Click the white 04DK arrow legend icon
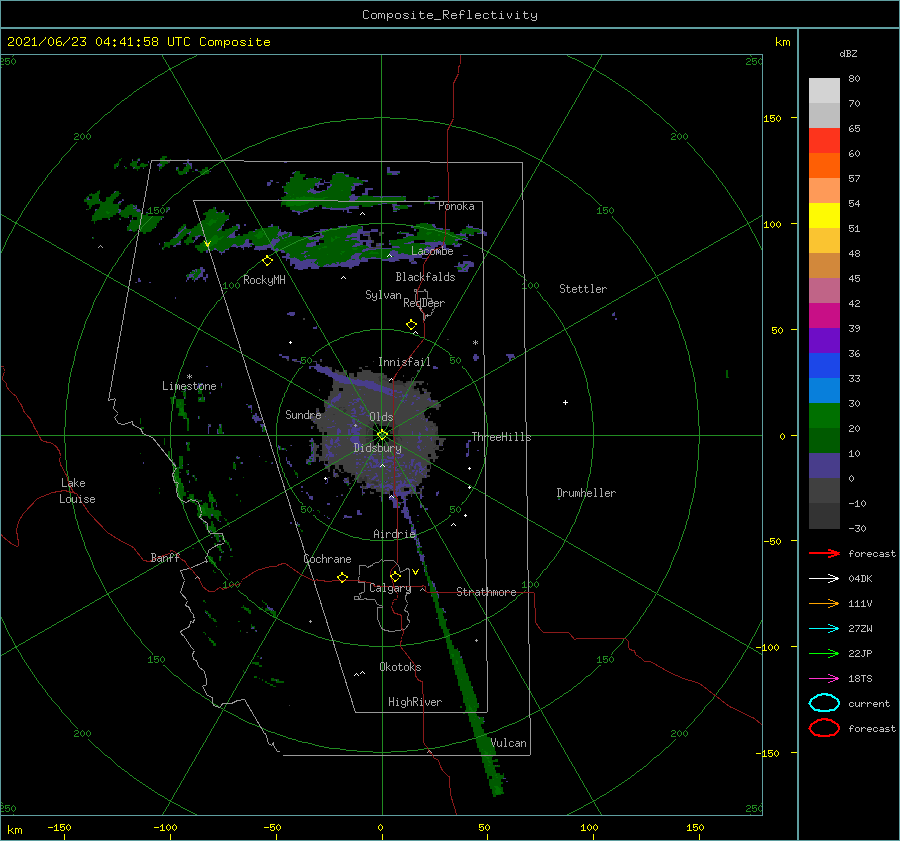Image resolution: width=900 pixels, height=841 pixels. tap(824, 578)
